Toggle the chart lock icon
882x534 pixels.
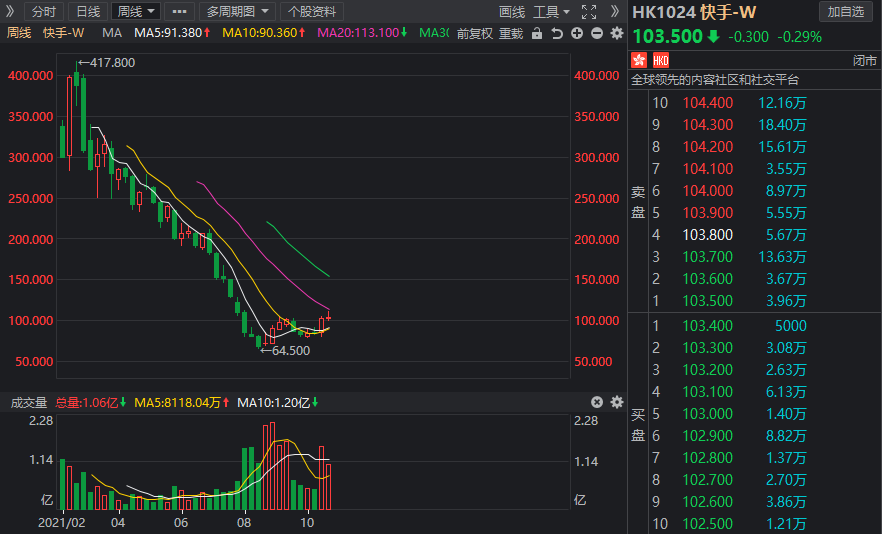[x=537, y=34]
